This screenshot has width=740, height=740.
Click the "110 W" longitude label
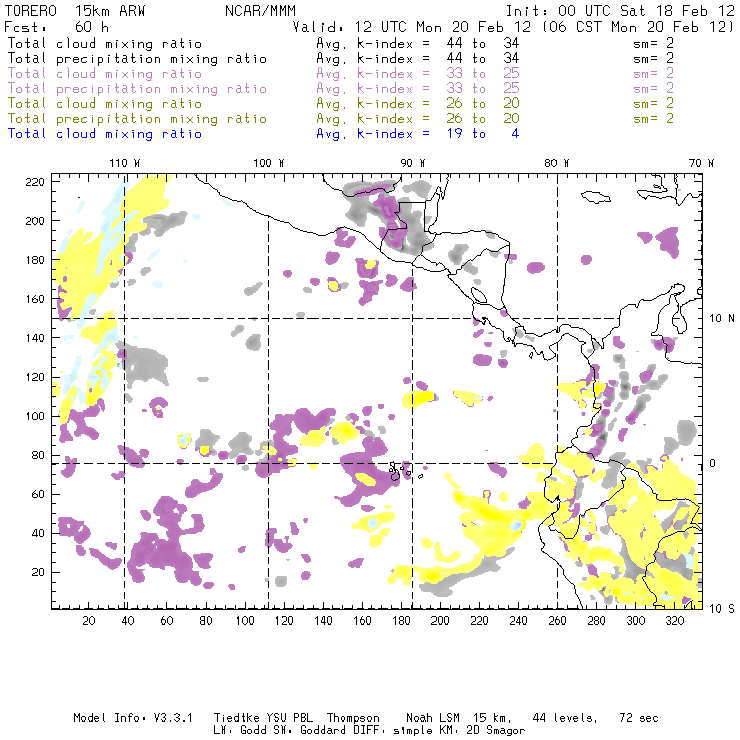[125, 163]
